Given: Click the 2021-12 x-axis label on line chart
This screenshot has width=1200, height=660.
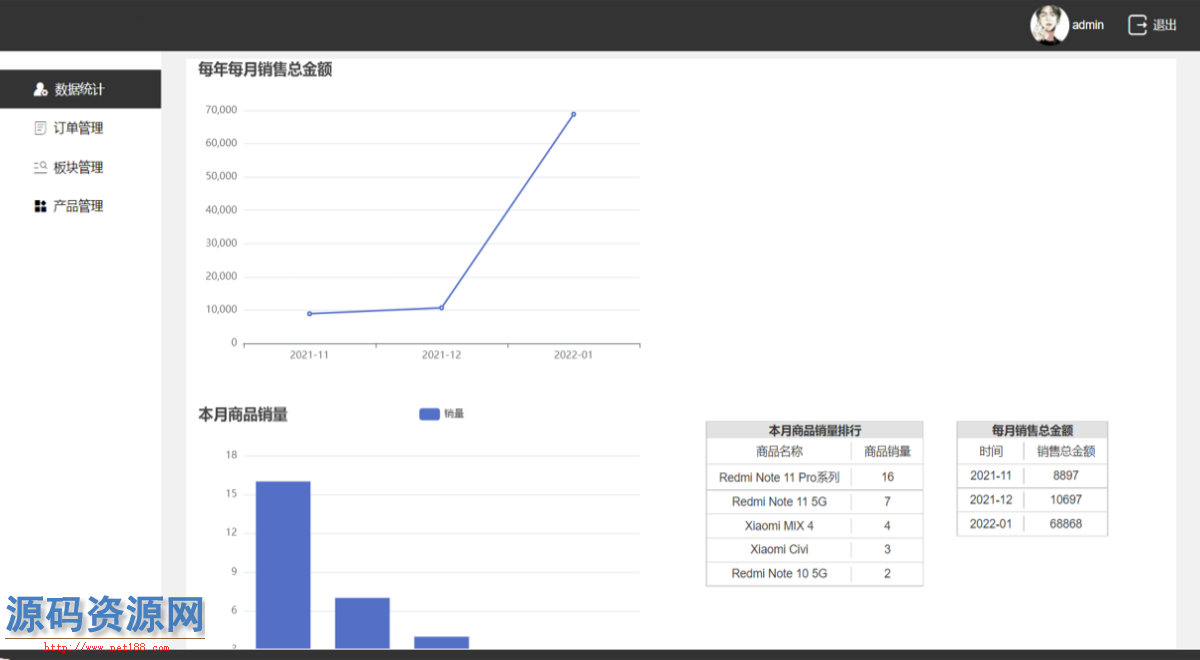Looking at the screenshot, I should [441, 355].
